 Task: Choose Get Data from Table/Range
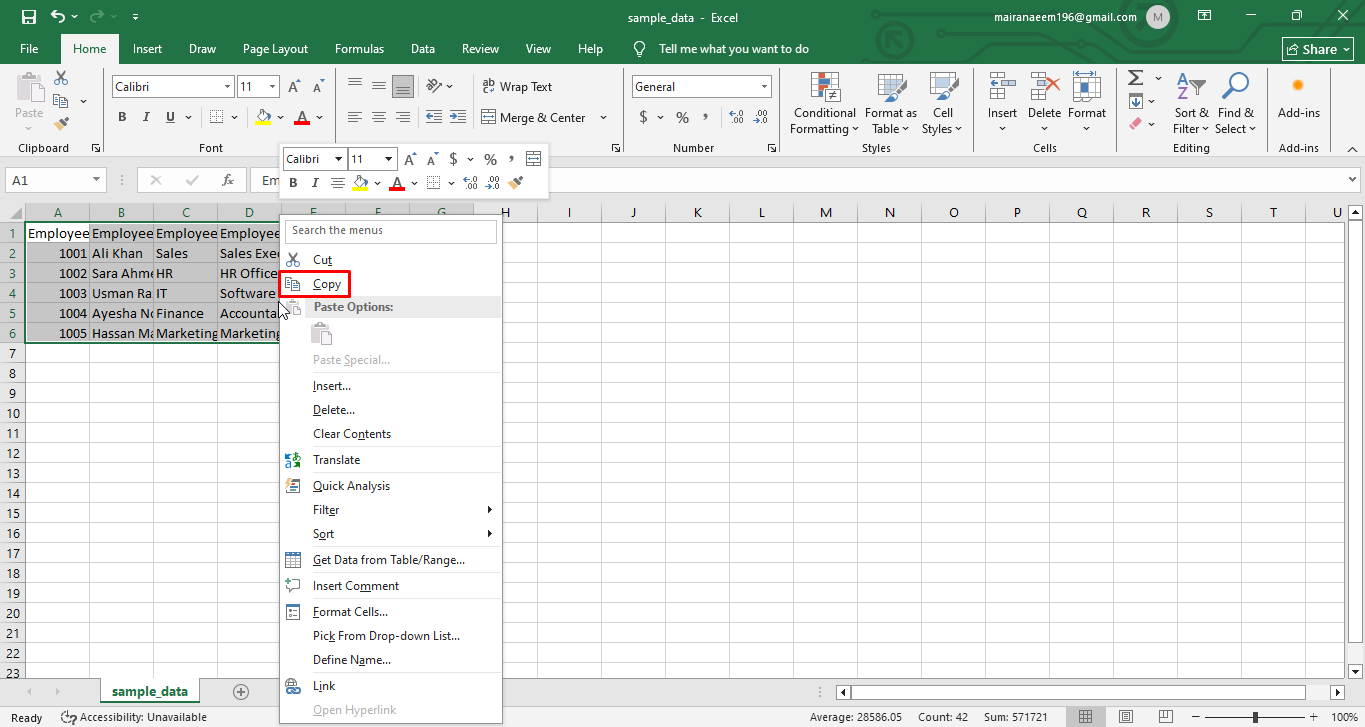390,560
